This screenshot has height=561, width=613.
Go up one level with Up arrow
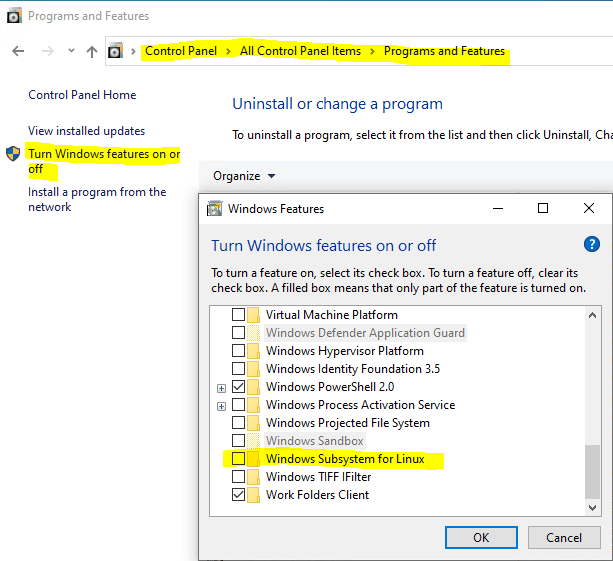click(x=92, y=51)
